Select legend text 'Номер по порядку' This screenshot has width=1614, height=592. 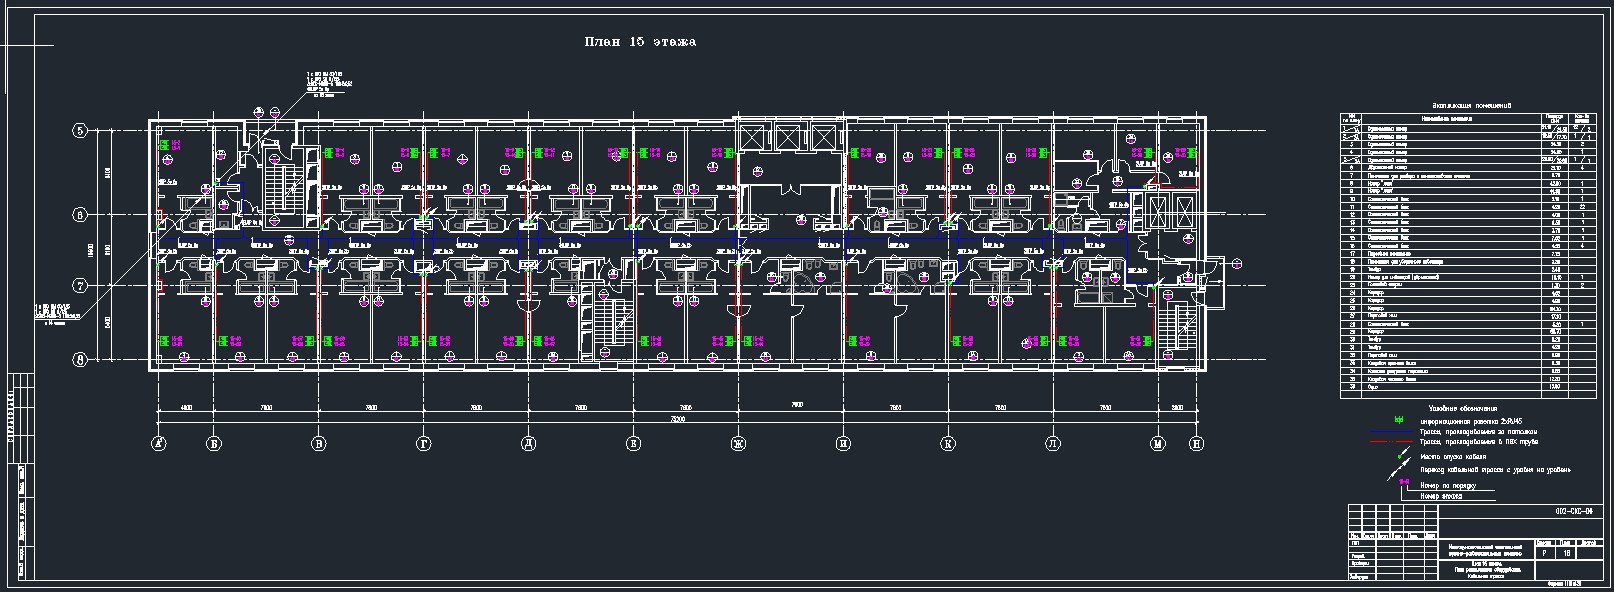[1450, 485]
